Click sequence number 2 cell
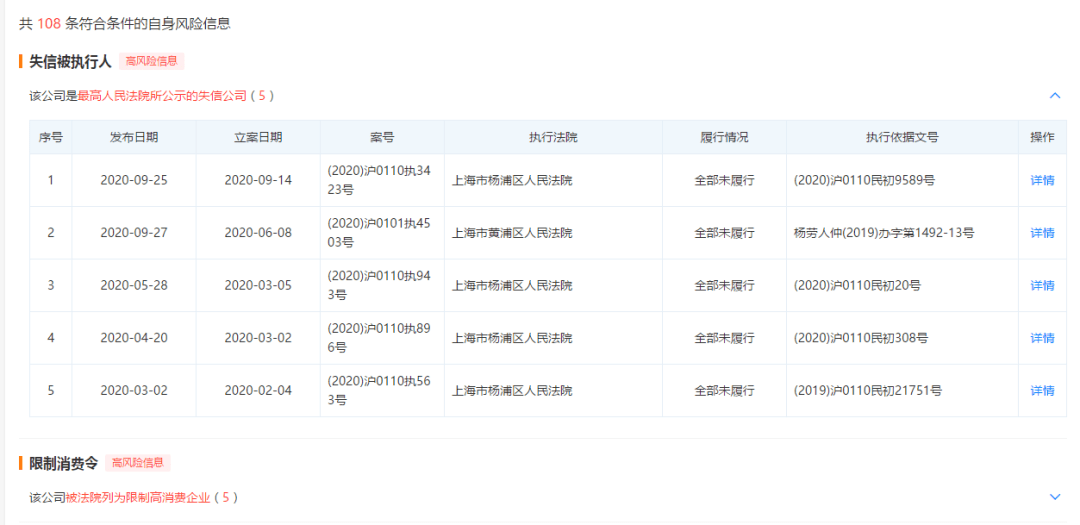 pos(50,233)
